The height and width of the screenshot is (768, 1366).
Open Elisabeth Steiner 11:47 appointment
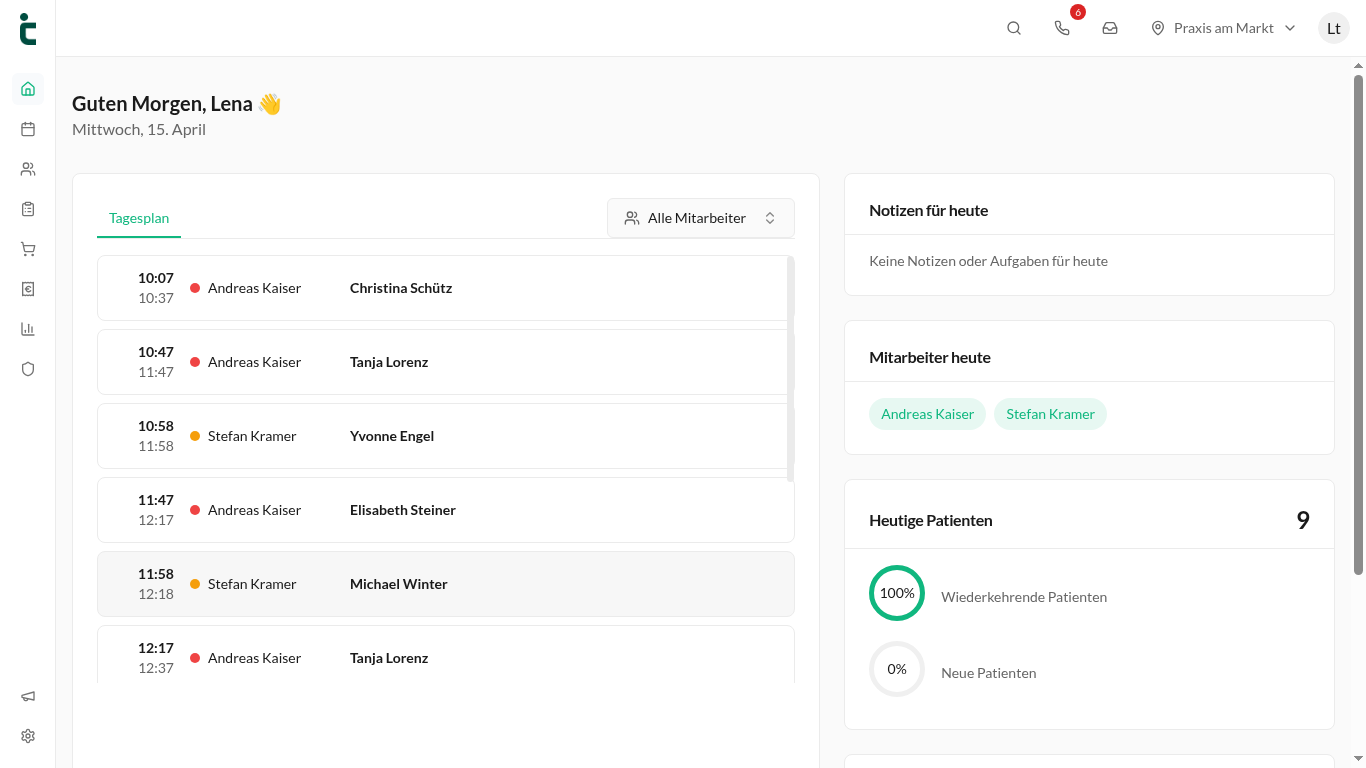[446, 510]
